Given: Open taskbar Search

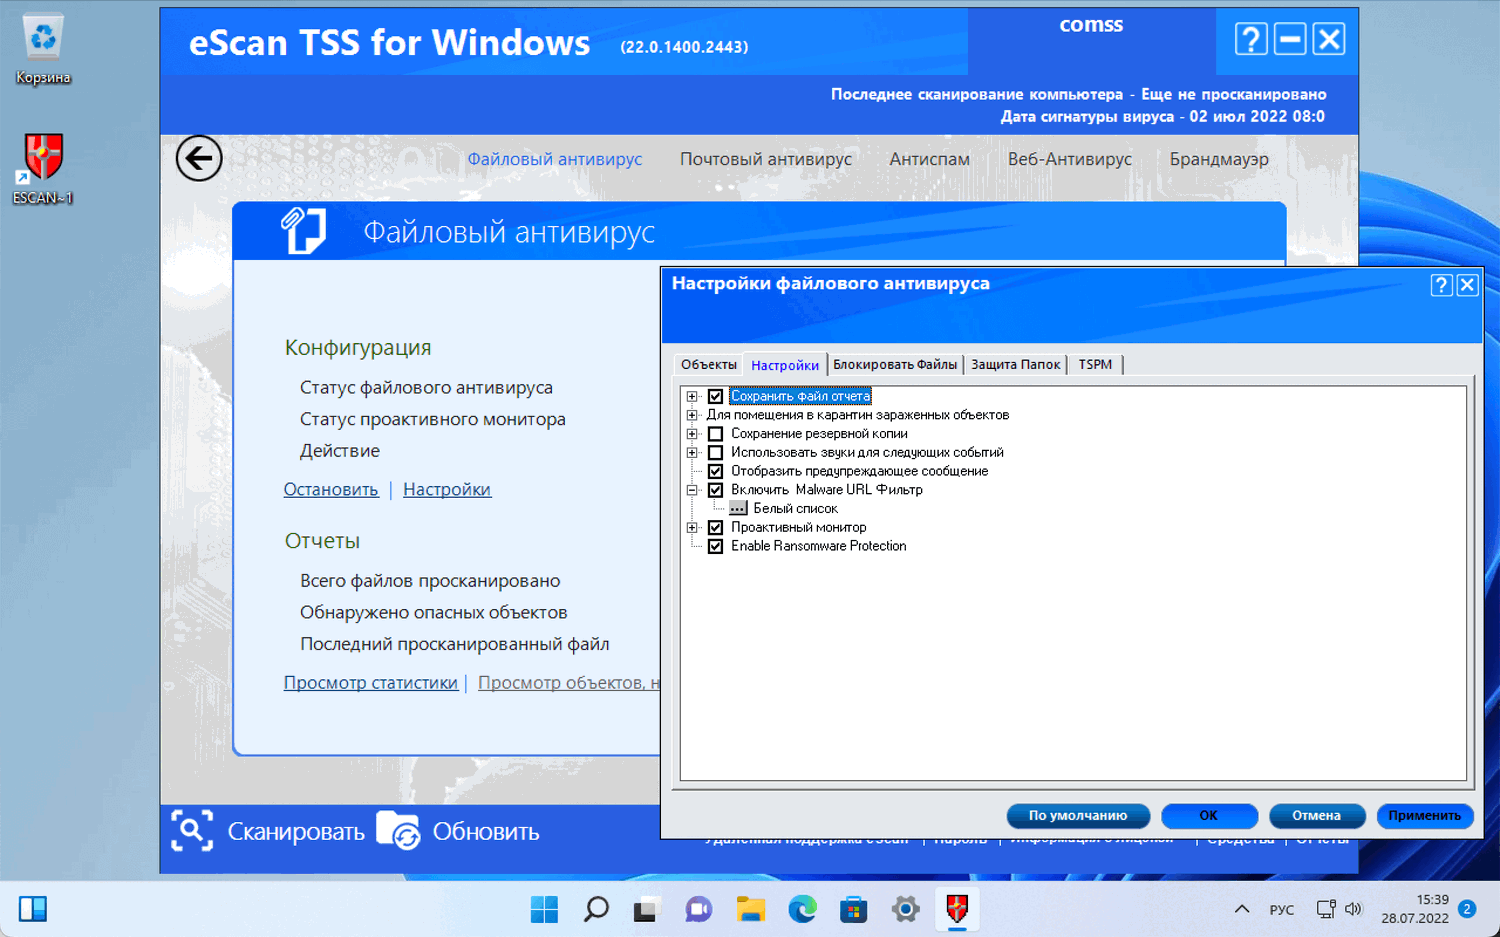Looking at the screenshot, I should pos(596,909).
